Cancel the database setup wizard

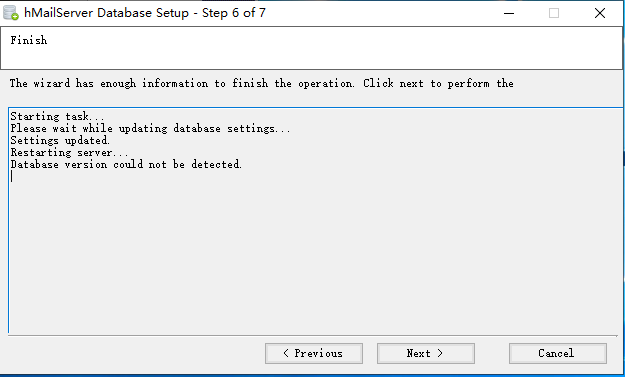click(558, 353)
